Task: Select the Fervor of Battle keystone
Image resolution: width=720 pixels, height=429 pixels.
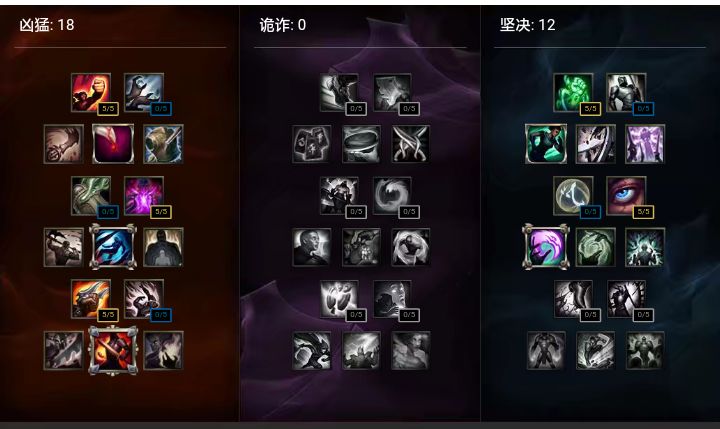Action: click(113, 350)
